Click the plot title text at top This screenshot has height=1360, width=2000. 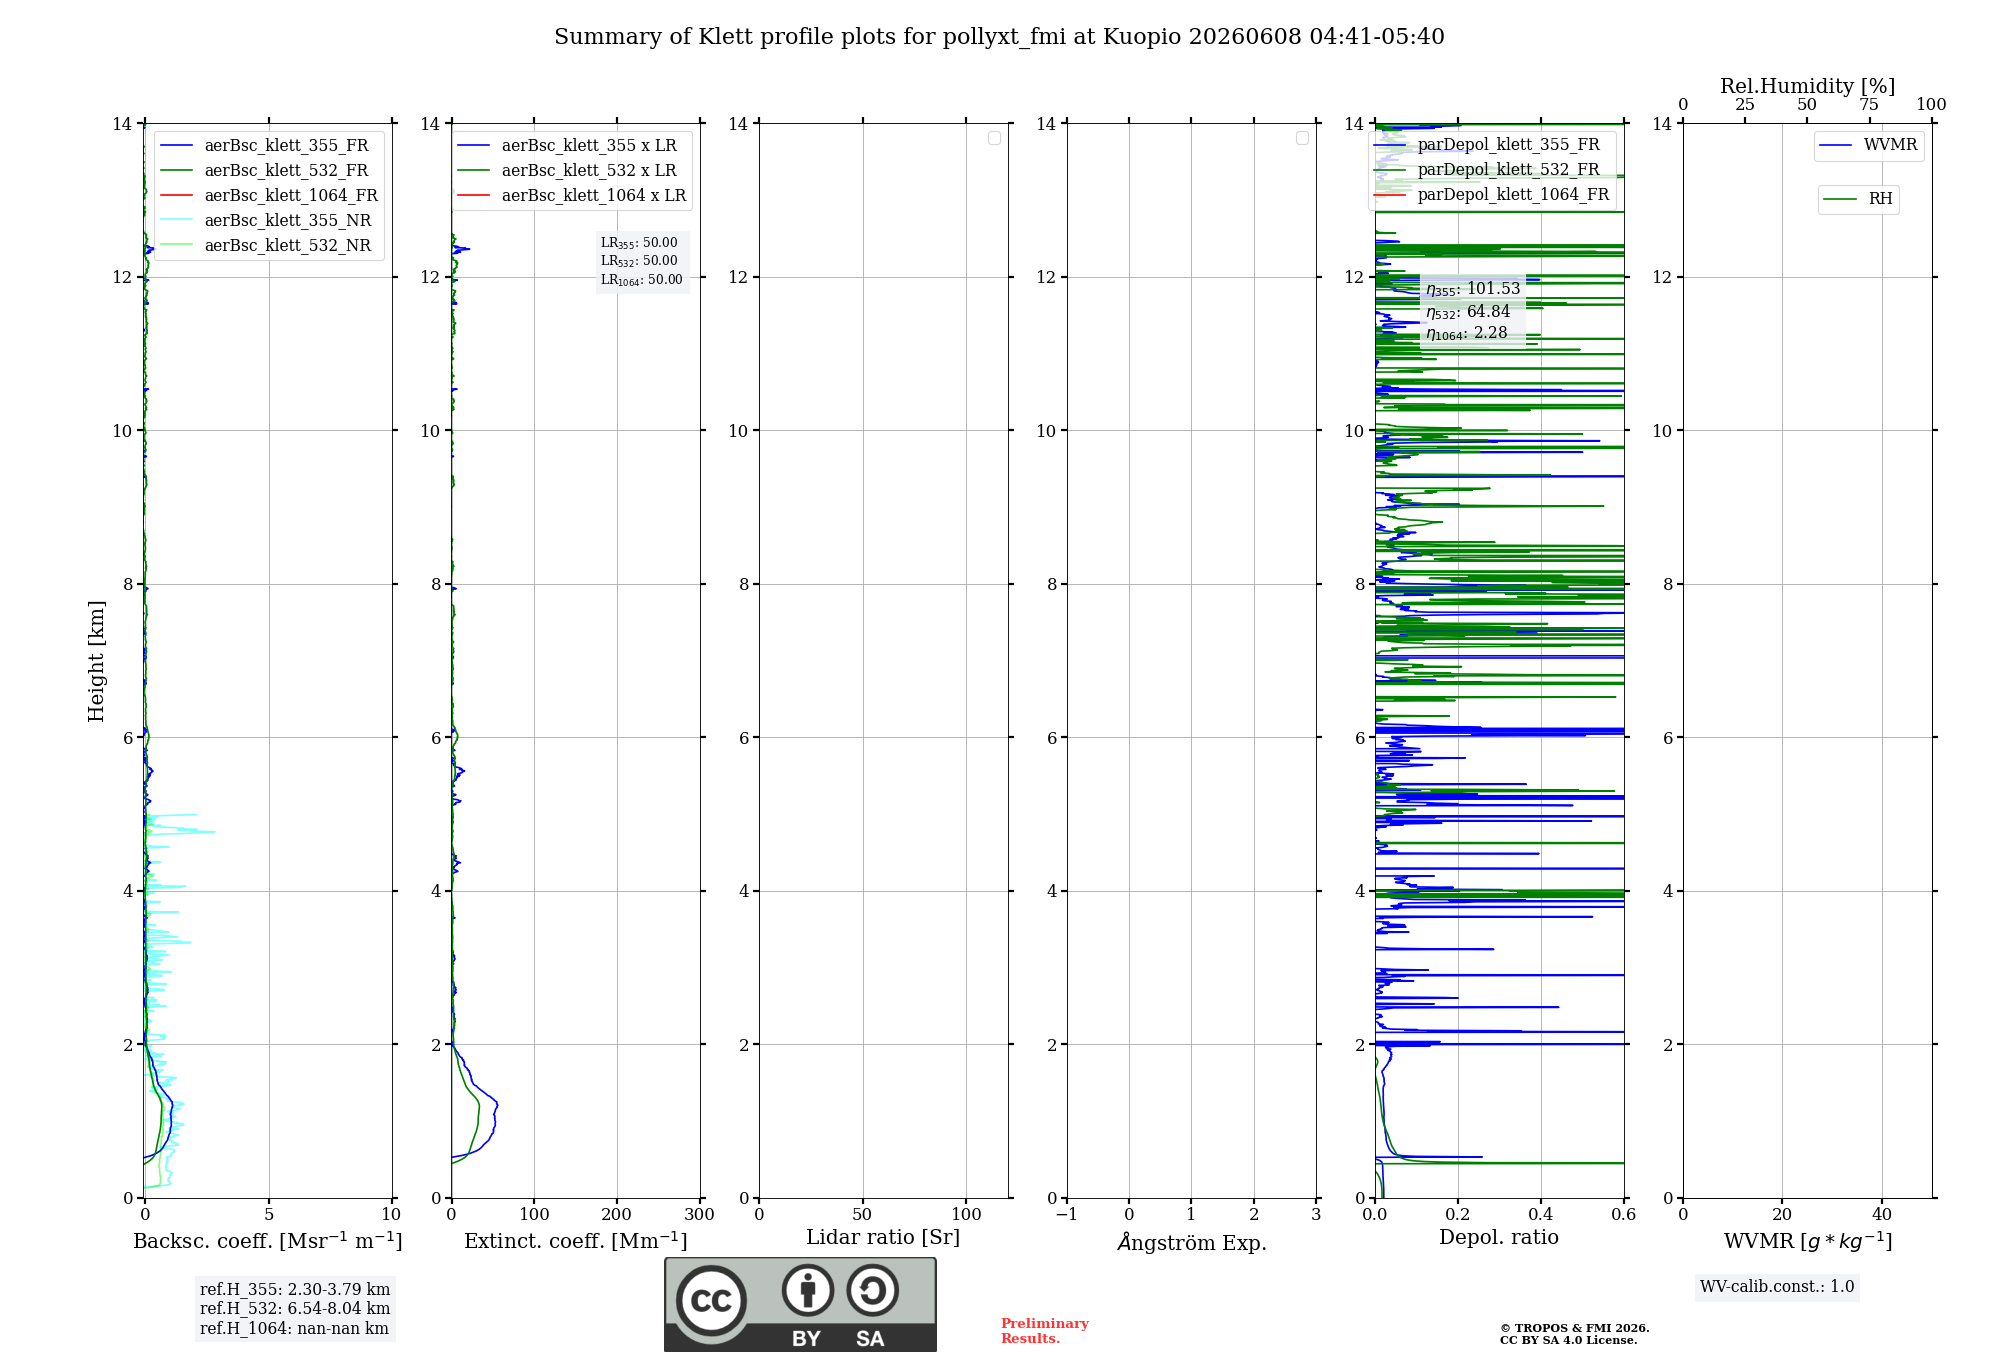pos(999,37)
